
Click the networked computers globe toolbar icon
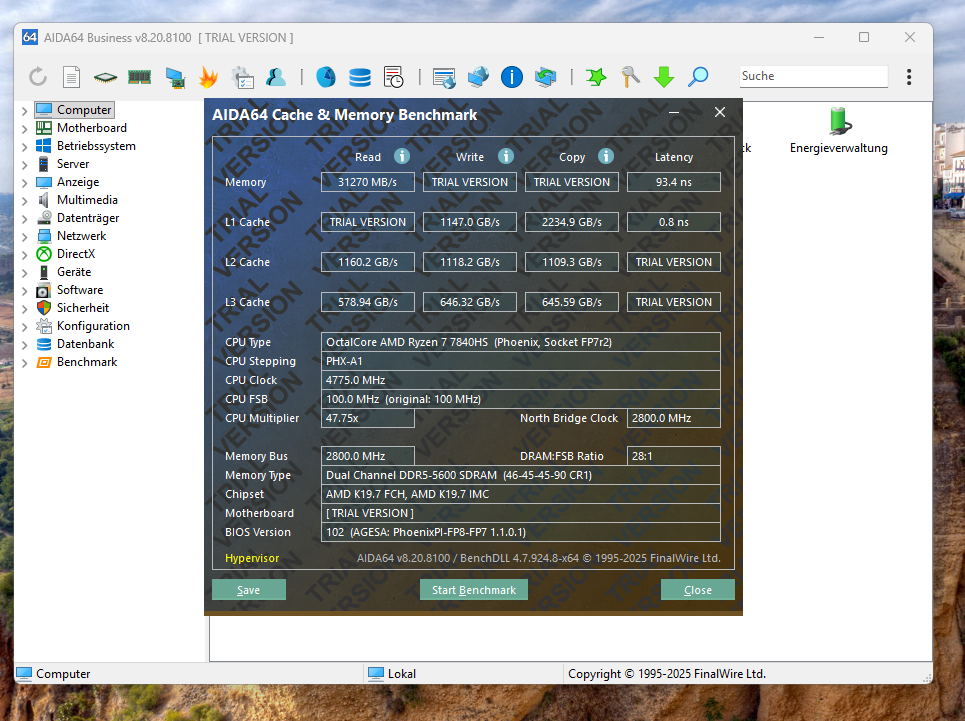pyautogui.click(x=478, y=77)
